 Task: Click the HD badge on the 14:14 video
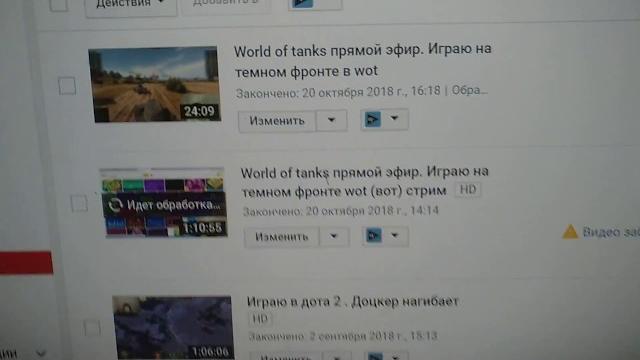click(x=468, y=189)
